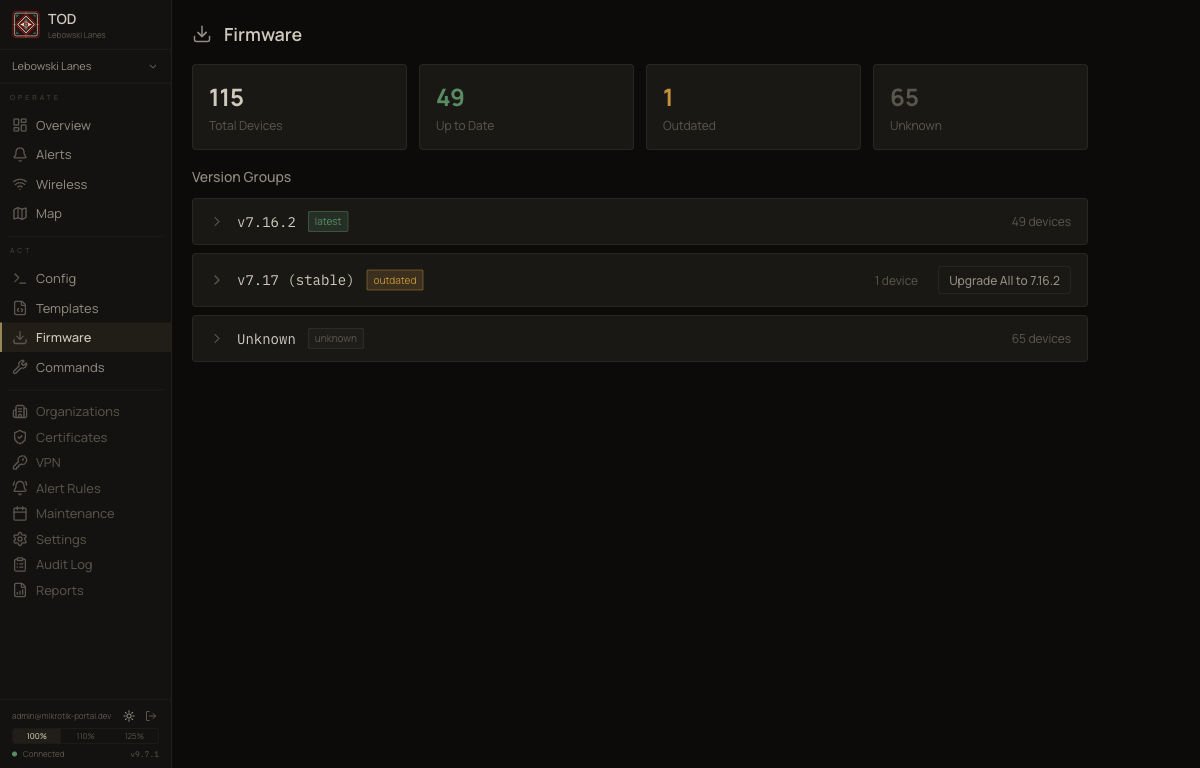This screenshot has width=1200, height=768.
Task: Open Maintenance using the calendar icon
Action: 21,513
